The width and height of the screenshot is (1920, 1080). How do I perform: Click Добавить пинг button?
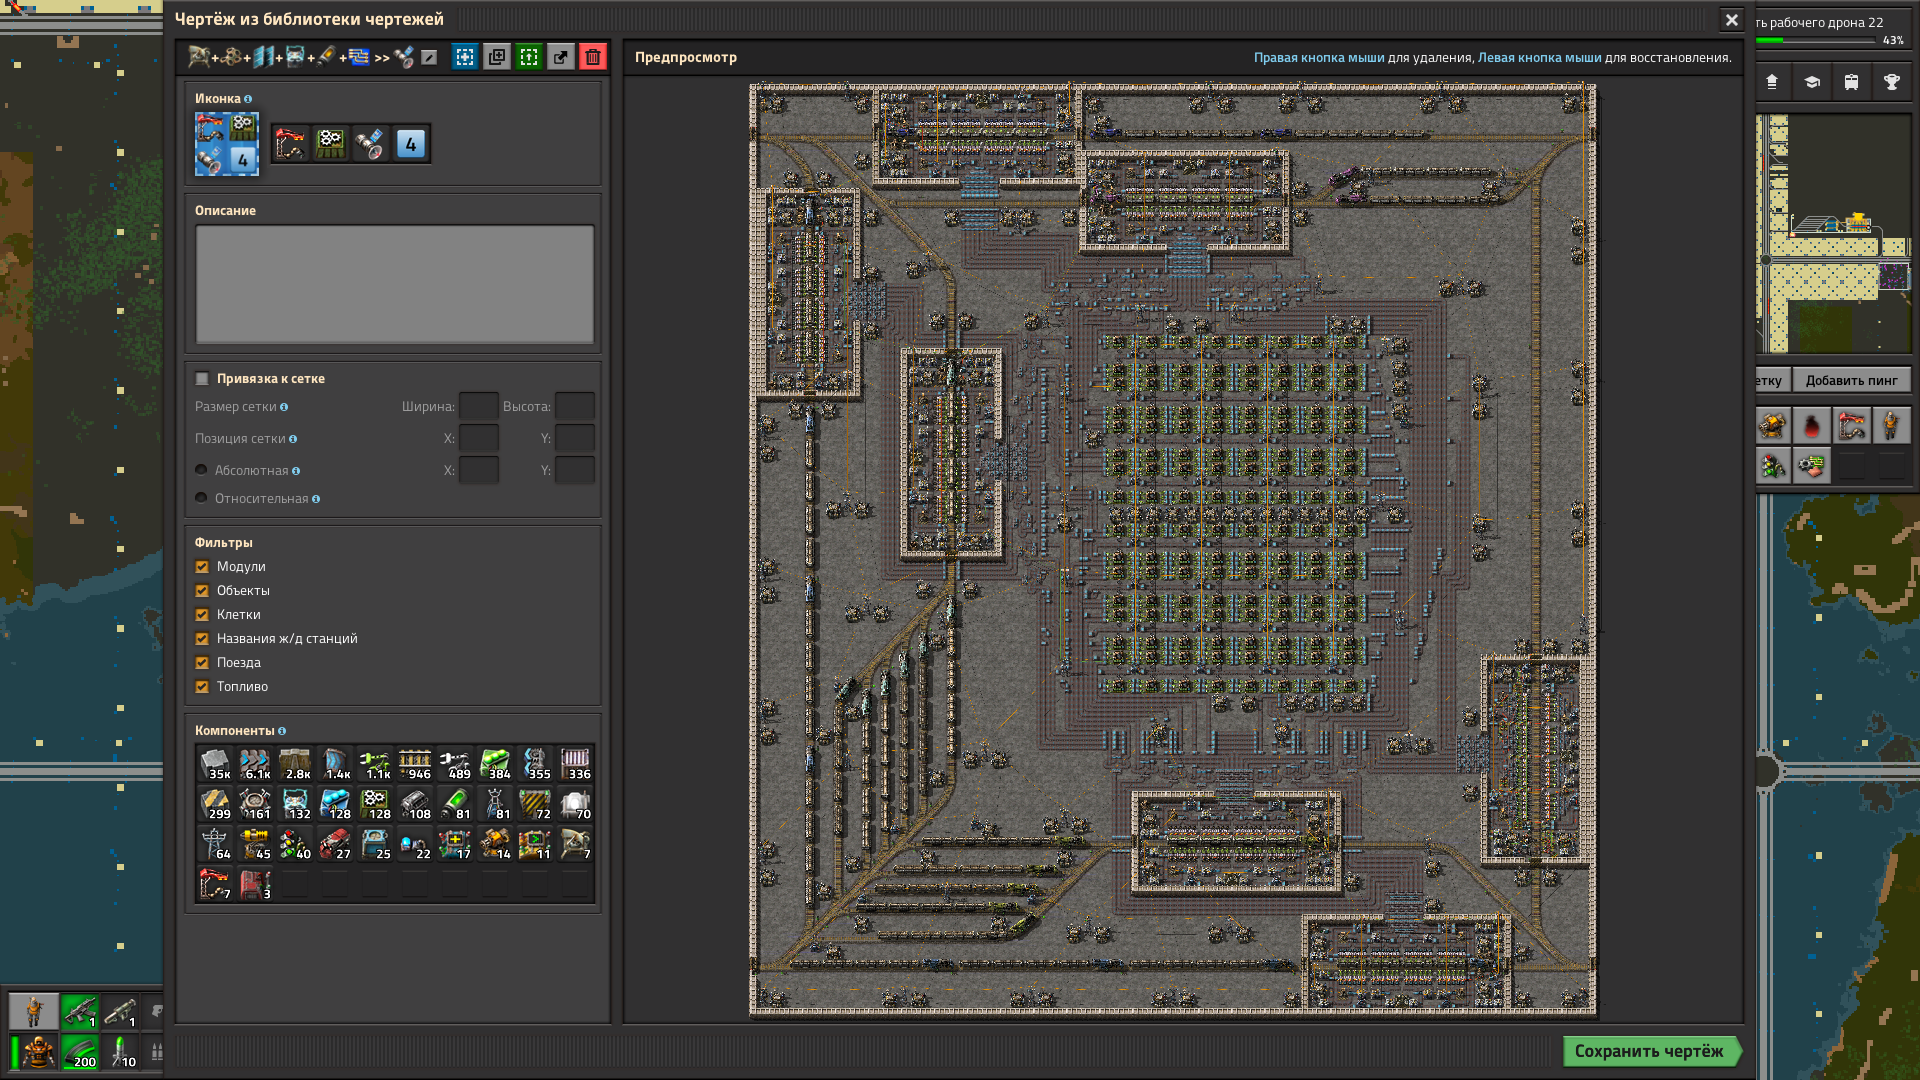[x=1851, y=380]
